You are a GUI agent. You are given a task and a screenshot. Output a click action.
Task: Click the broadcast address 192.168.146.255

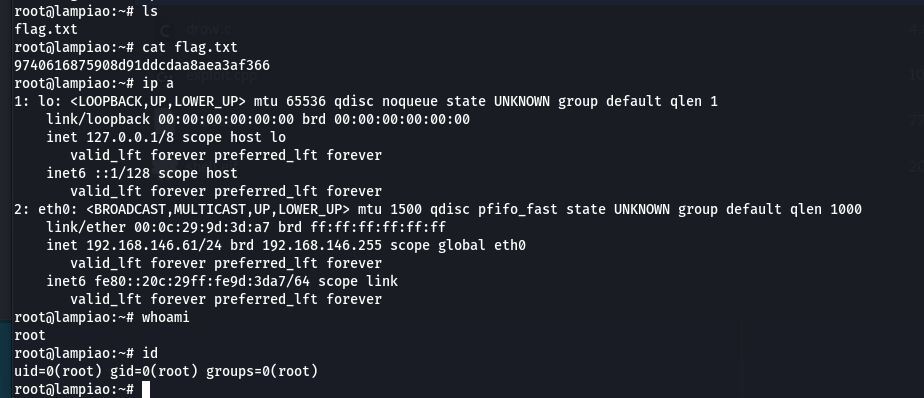(x=322, y=245)
